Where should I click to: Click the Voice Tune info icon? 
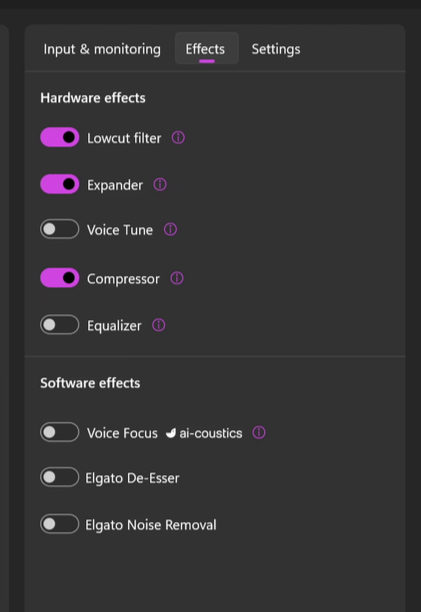pyautogui.click(x=170, y=229)
